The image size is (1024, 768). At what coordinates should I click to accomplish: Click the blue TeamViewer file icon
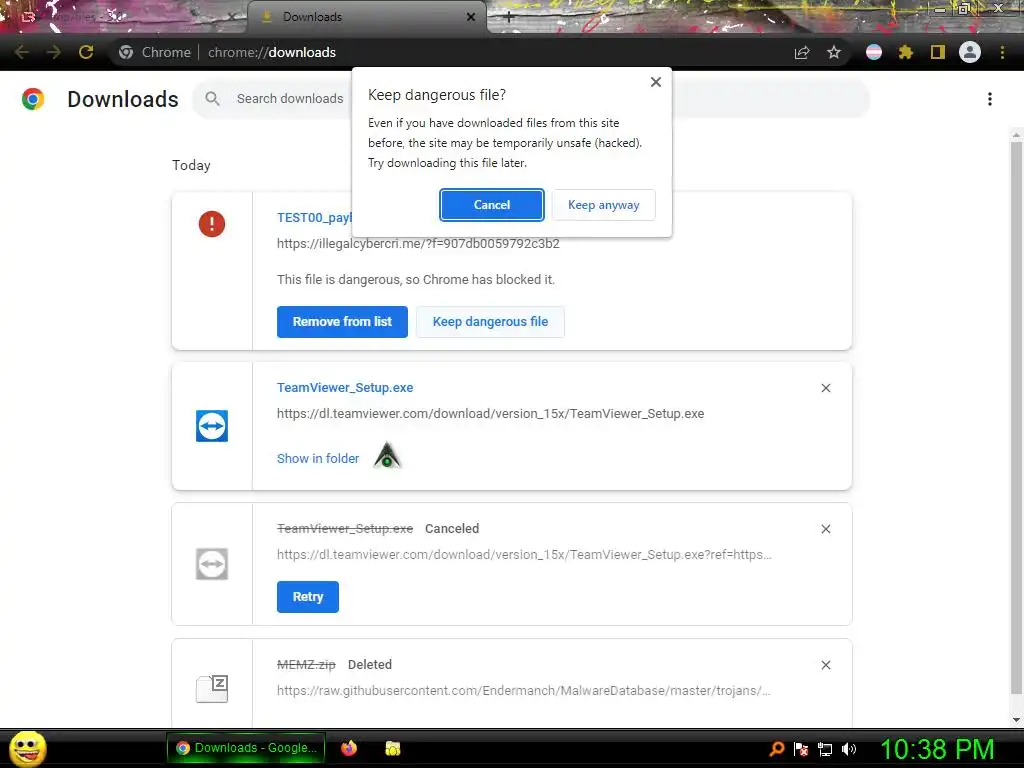point(212,426)
